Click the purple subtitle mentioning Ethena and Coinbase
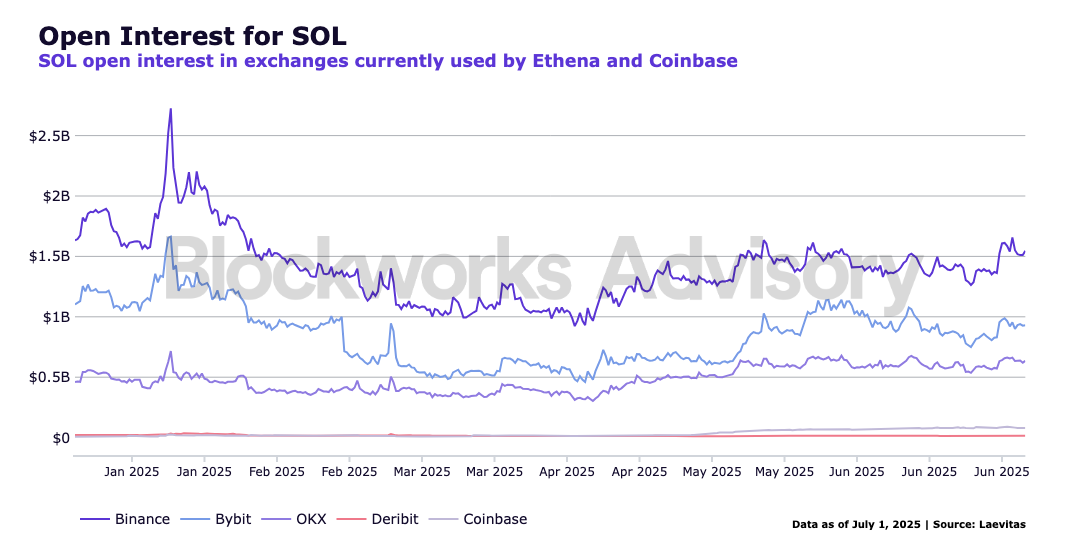 pos(387,61)
